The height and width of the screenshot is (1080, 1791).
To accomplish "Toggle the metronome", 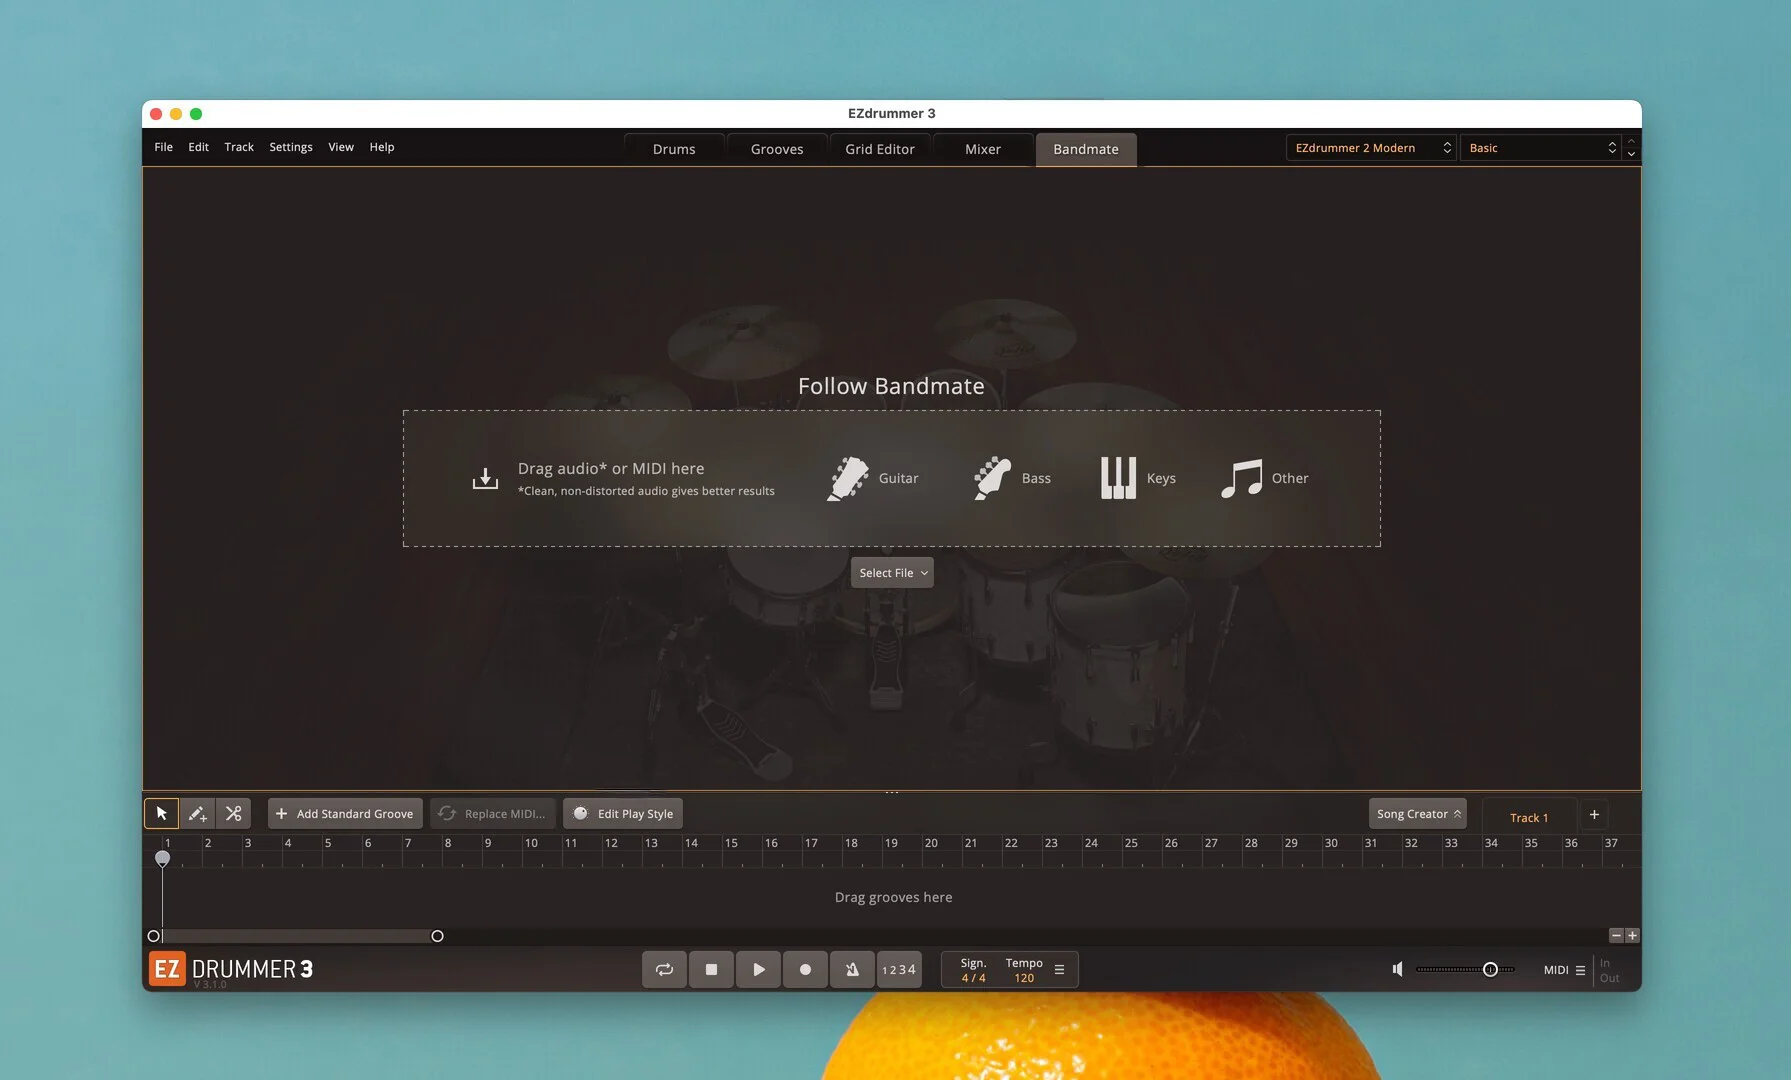I will 852,969.
